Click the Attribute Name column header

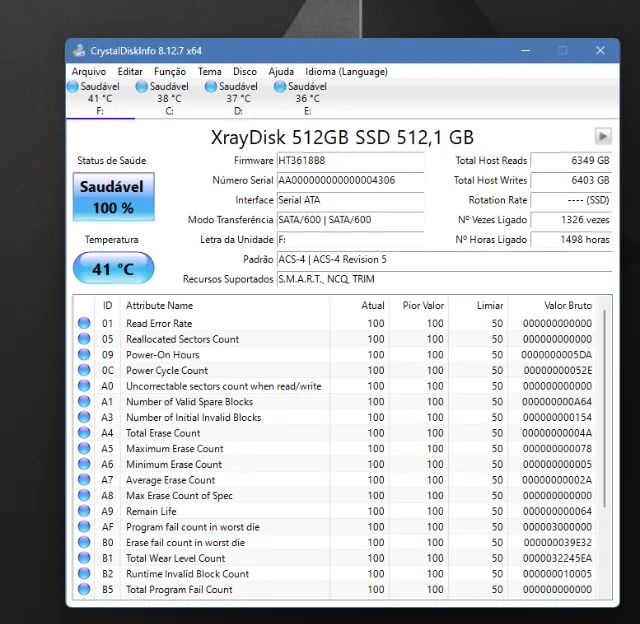[x=224, y=305]
